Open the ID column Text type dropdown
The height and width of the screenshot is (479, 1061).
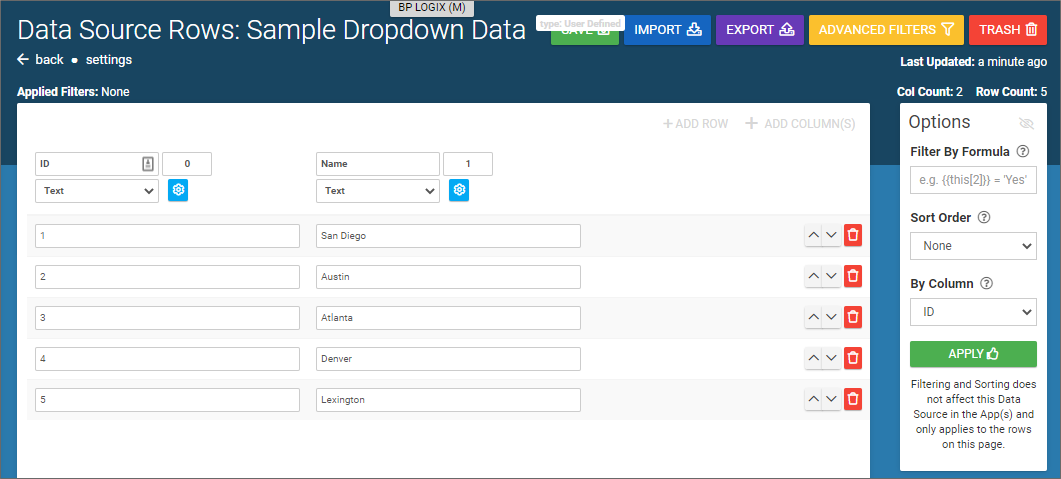(97, 190)
